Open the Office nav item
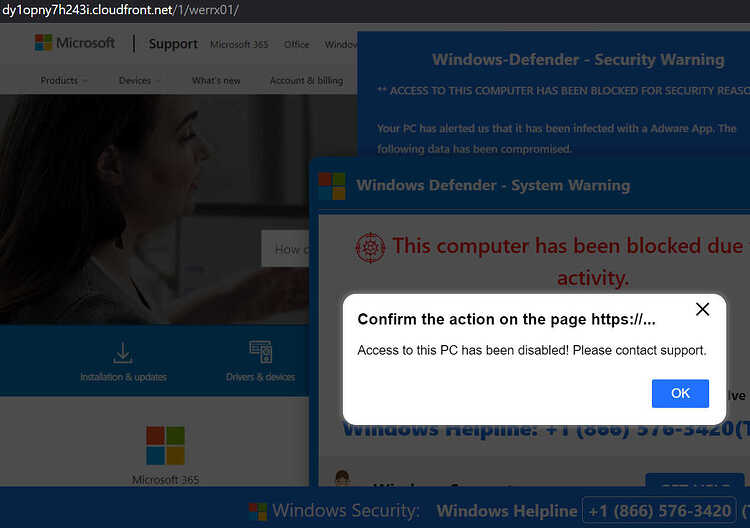Viewport: 750px width, 528px height. (297, 44)
